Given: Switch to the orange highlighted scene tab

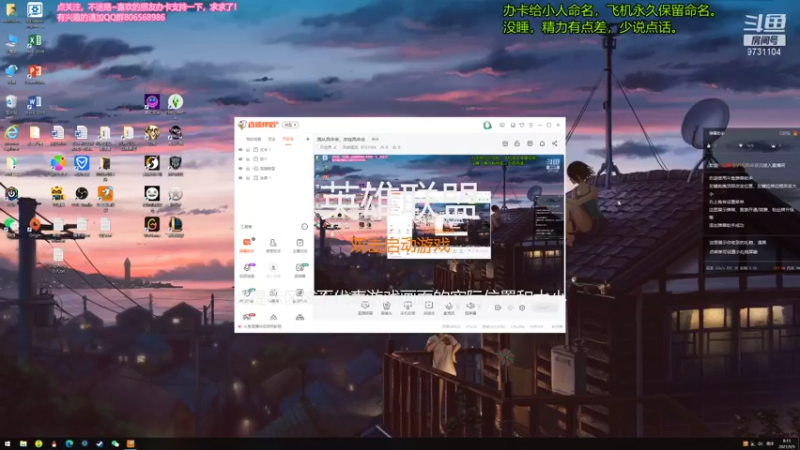Looking at the screenshot, I should [x=288, y=139].
